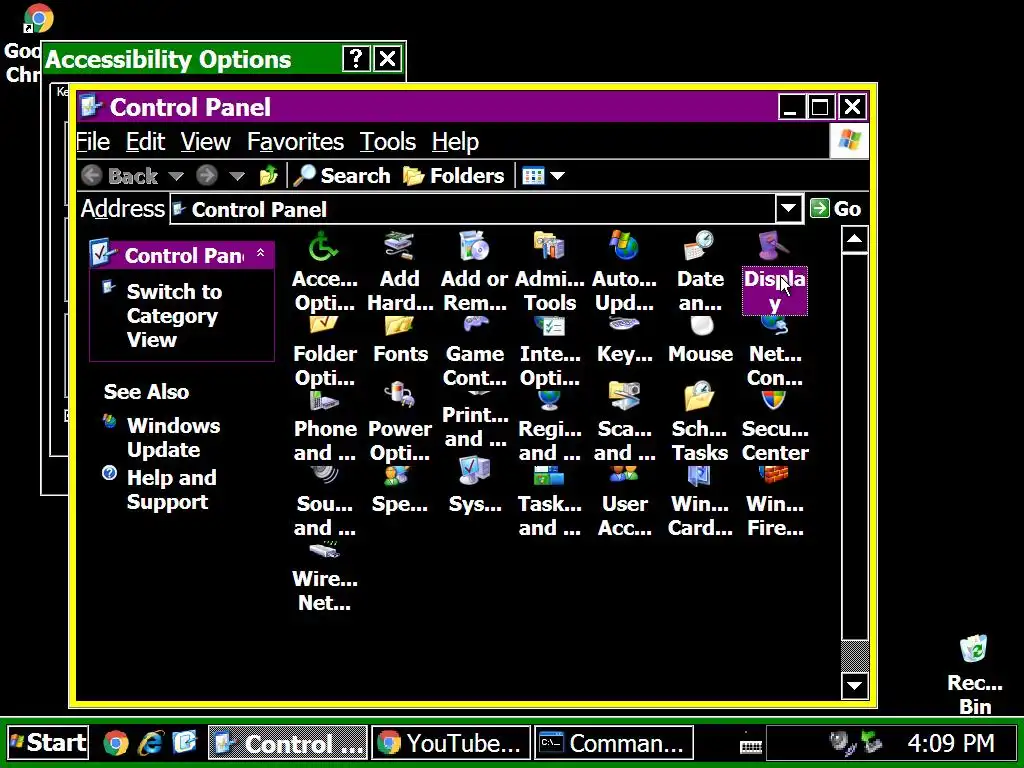Collapse the Control Panel side pane header

coord(261,253)
